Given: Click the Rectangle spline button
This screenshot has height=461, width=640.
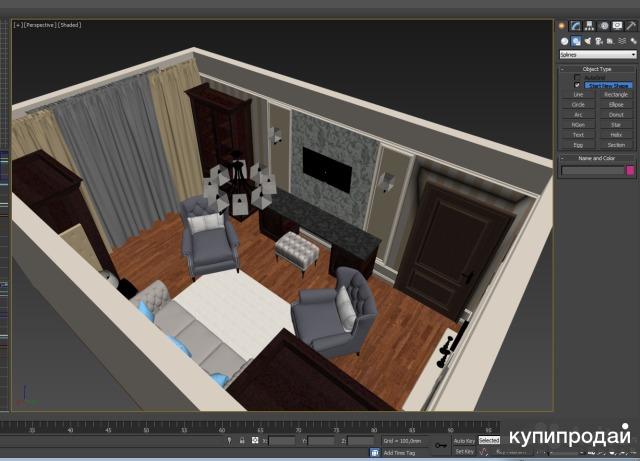Looking at the screenshot, I should [x=616, y=94].
